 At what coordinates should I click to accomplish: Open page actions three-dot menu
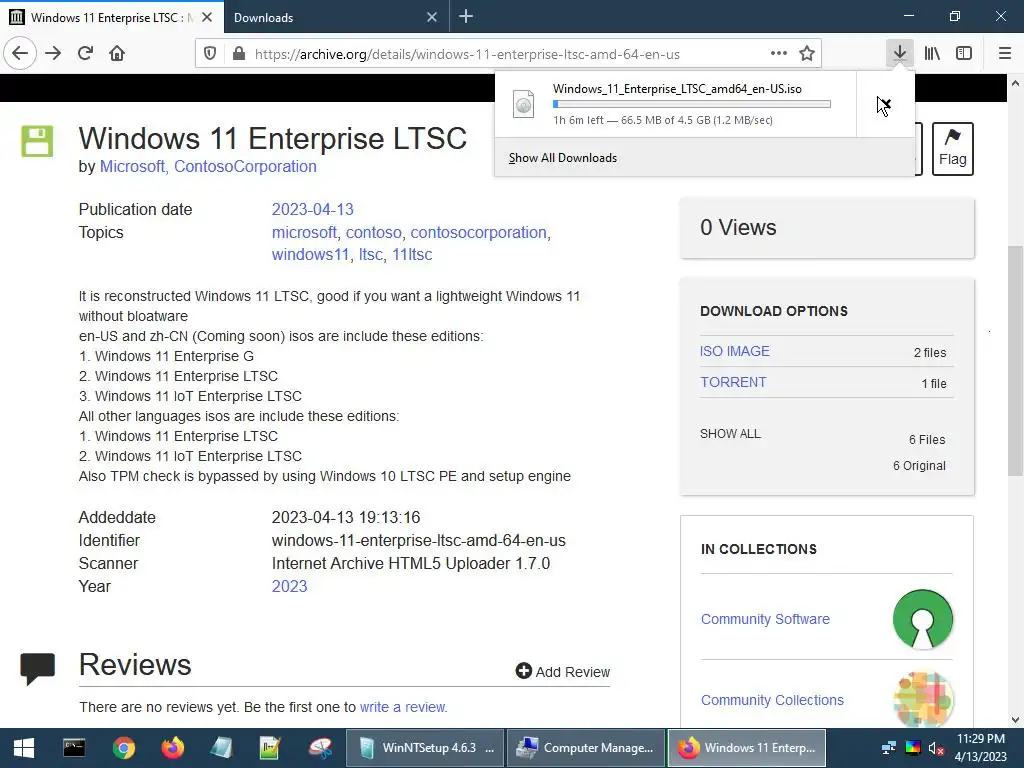tap(778, 54)
